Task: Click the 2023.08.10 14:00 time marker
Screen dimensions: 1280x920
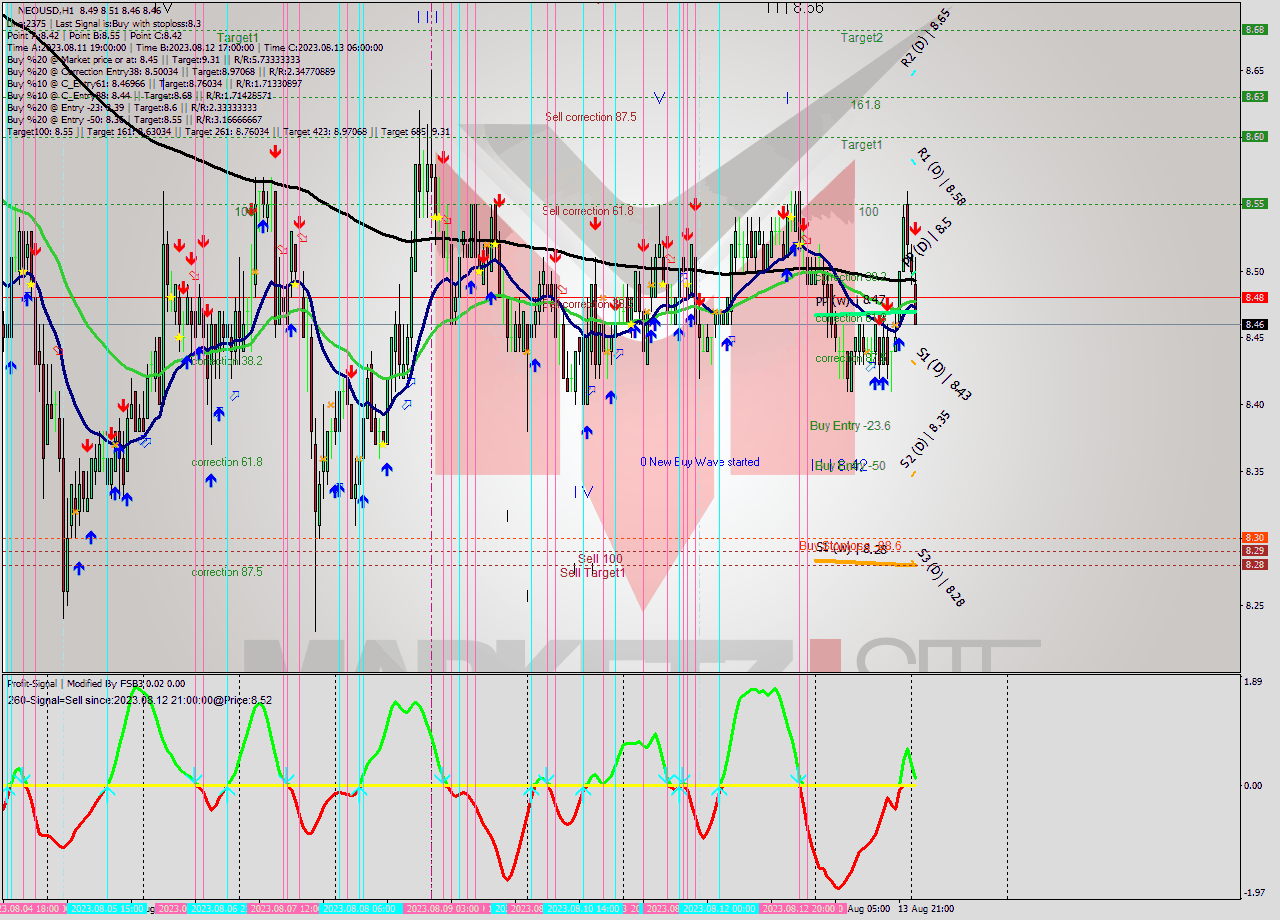Action: pos(584,909)
